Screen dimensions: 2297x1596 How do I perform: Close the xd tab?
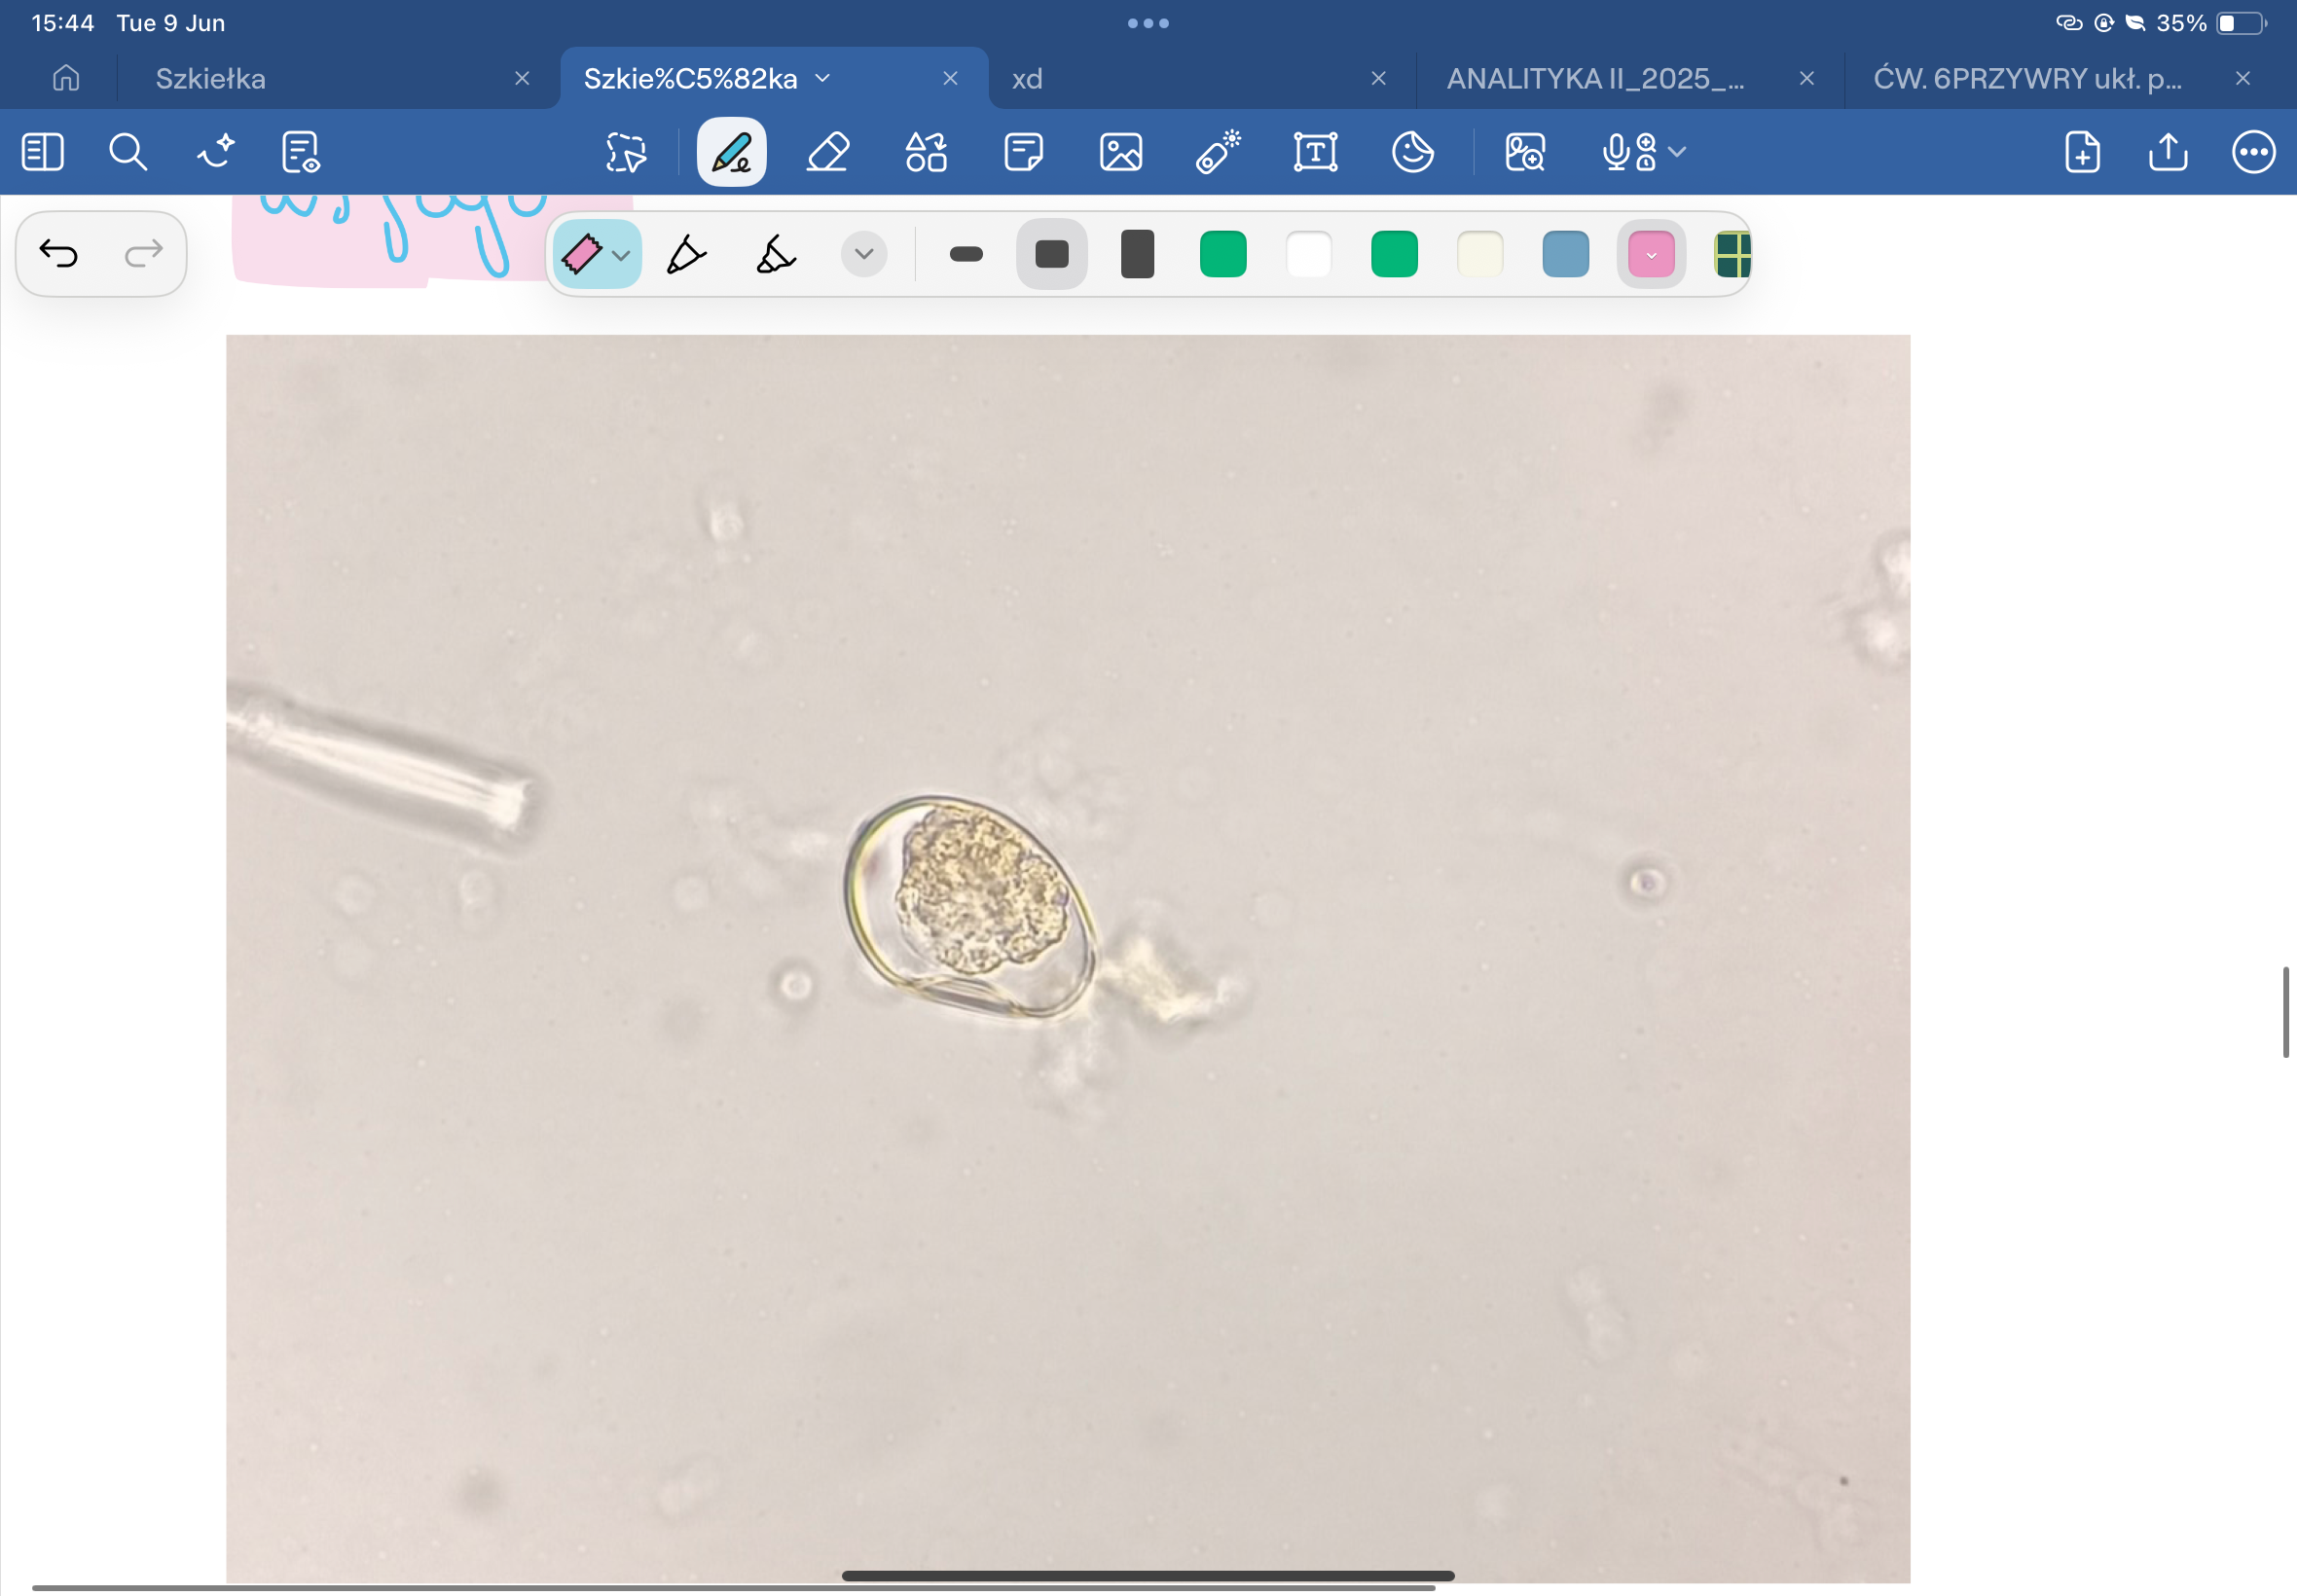[x=1378, y=78]
